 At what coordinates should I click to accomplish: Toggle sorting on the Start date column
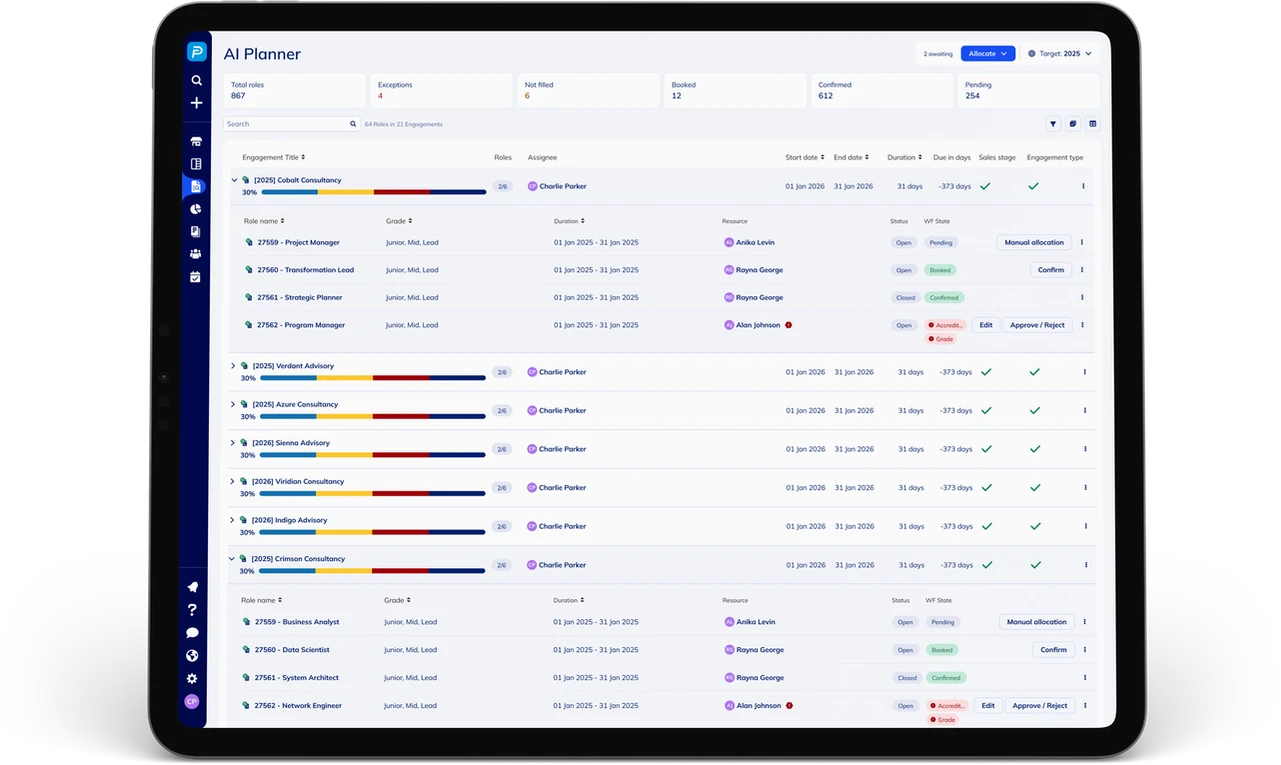point(805,157)
